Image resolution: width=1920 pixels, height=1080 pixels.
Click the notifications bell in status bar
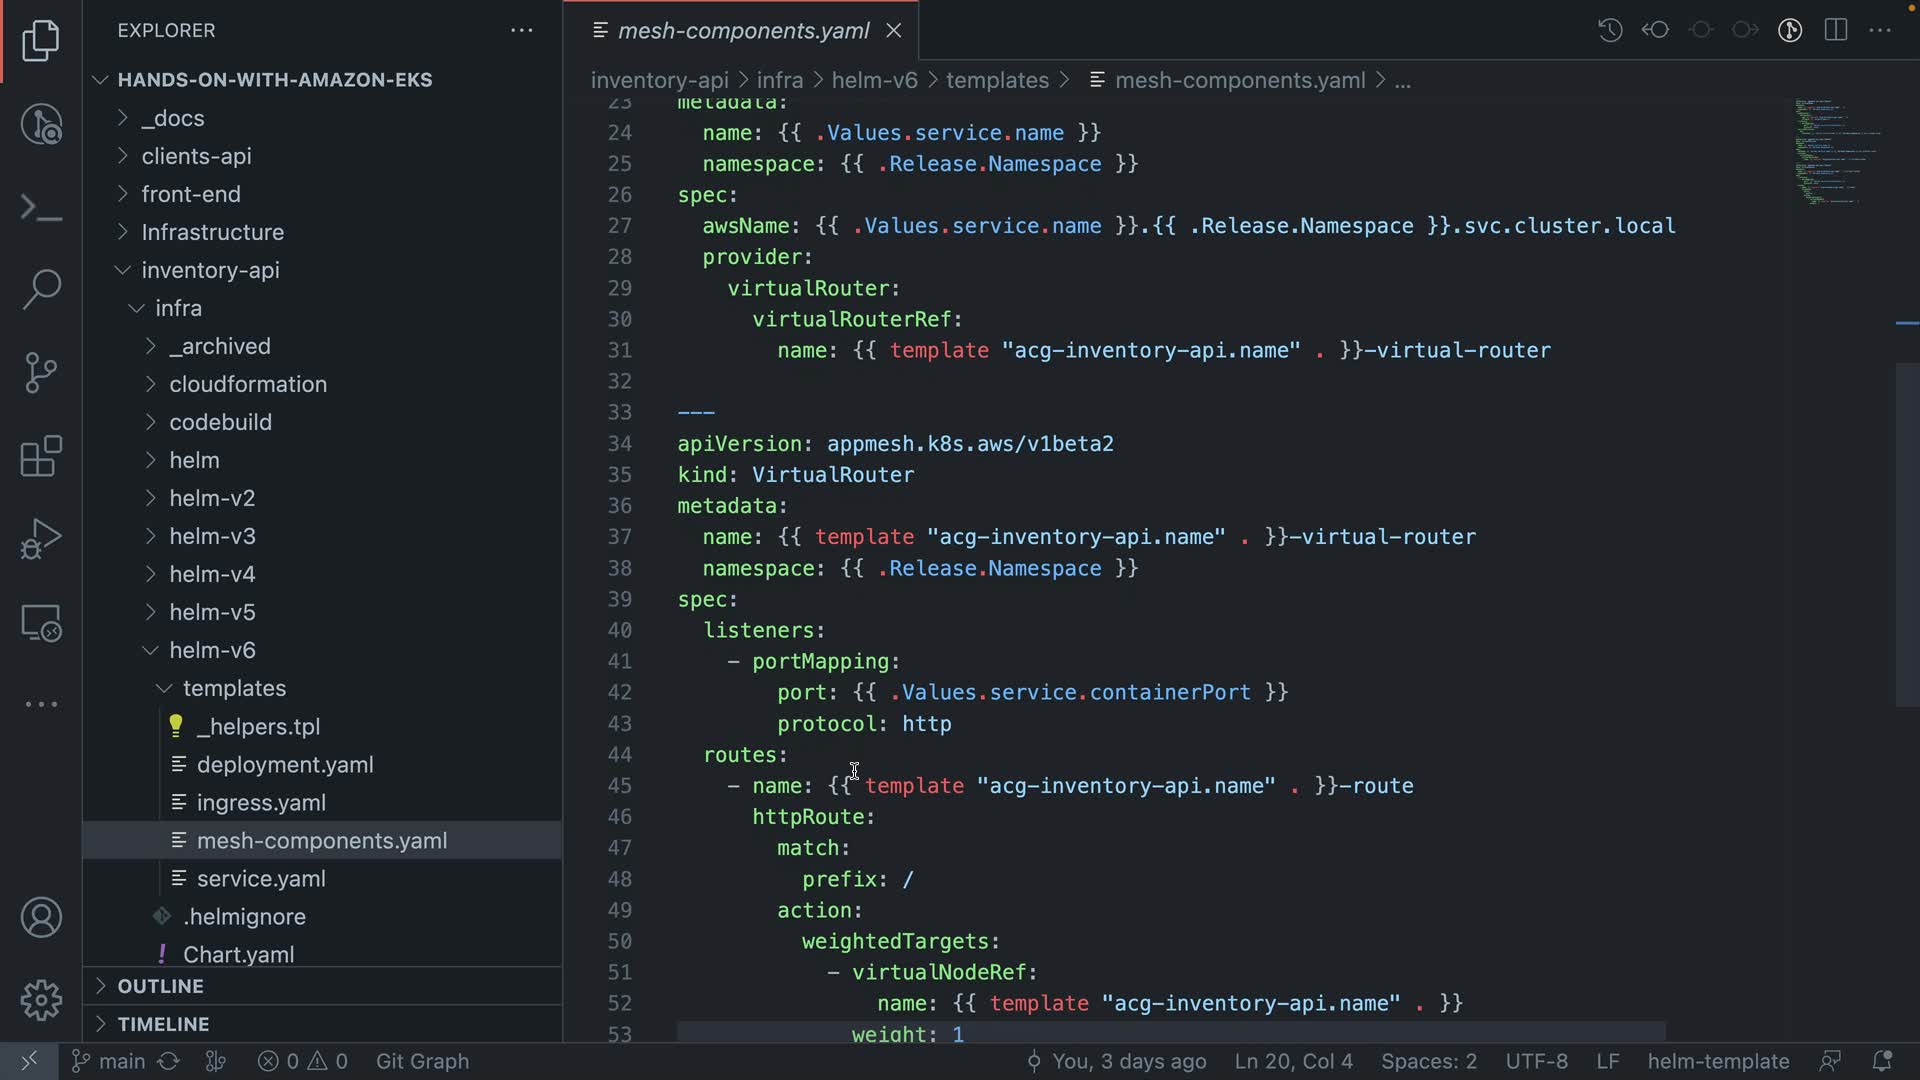(1881, 1061)
